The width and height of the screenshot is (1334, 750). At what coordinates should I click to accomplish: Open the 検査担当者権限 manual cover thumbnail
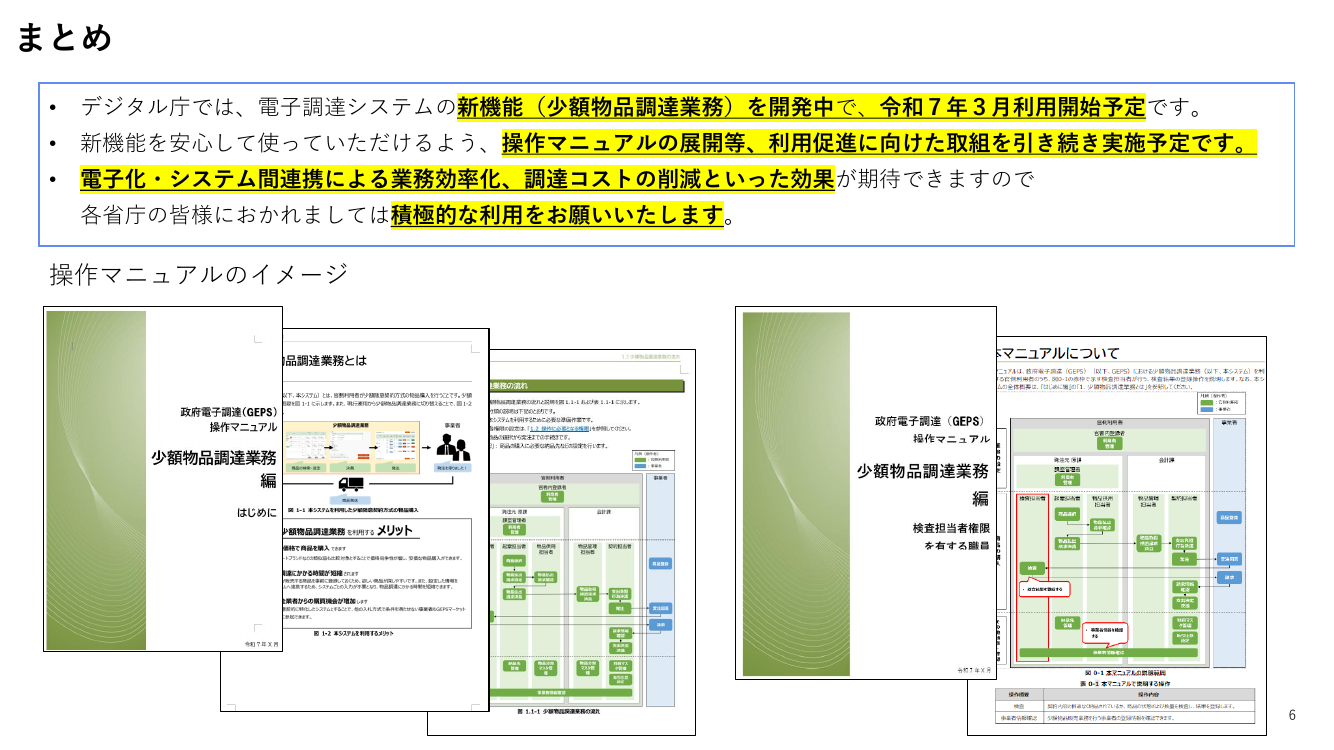[866, 492]
